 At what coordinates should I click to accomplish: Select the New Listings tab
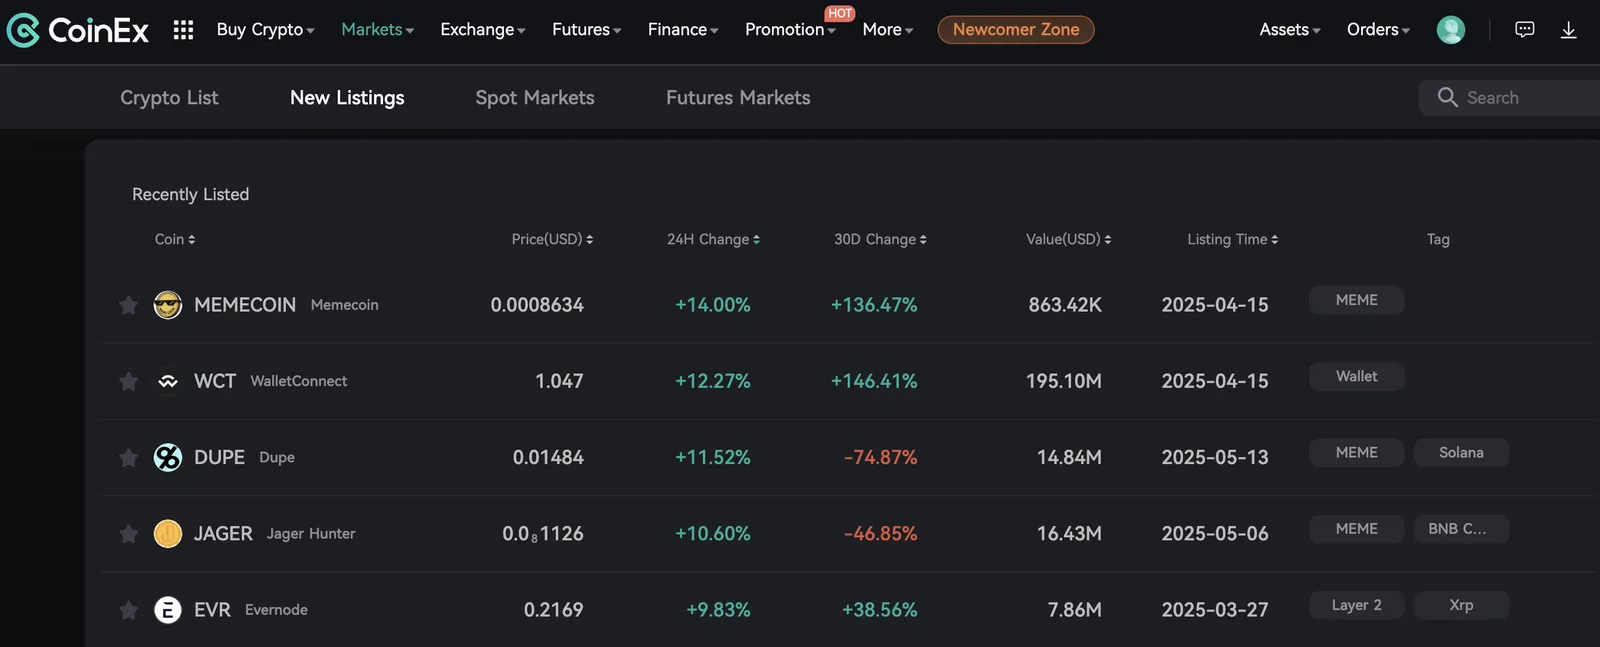[x=347, y=98]
